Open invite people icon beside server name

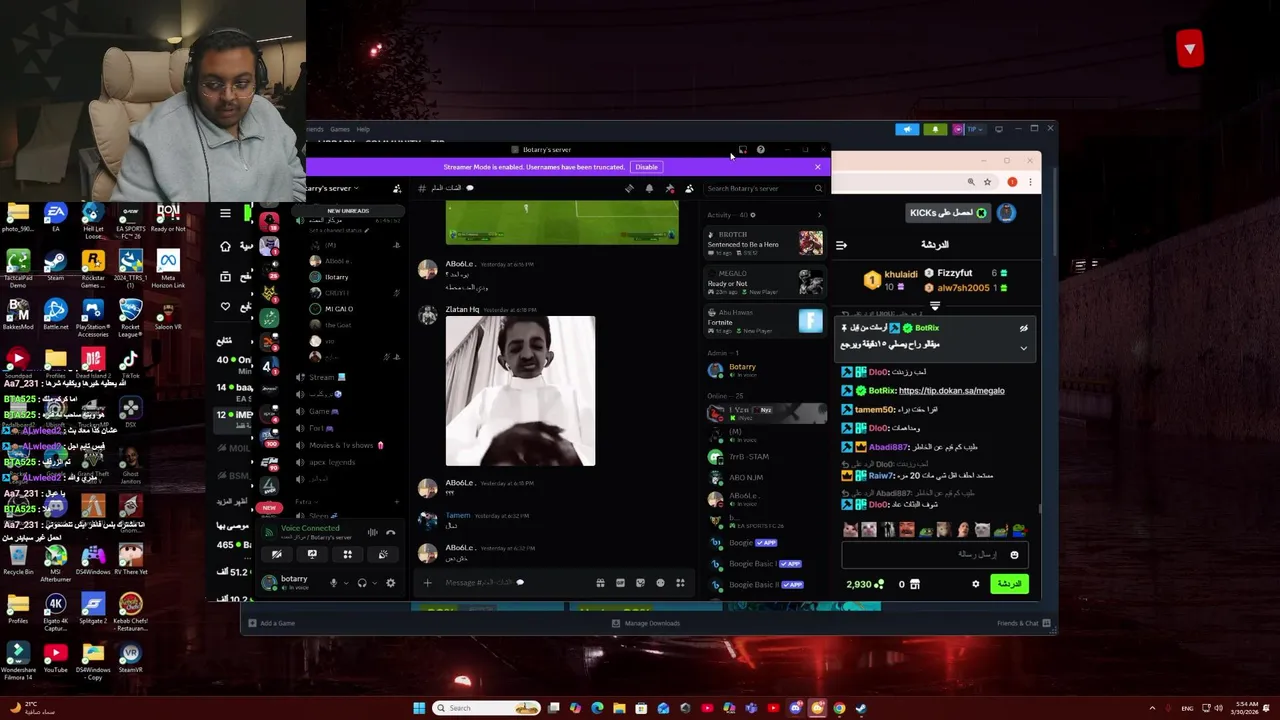click(397, 188)
